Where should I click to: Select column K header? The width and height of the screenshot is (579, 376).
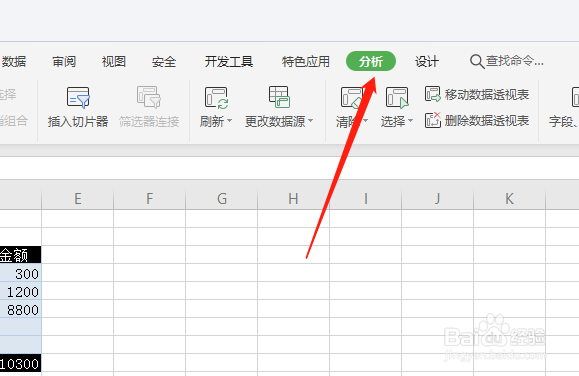(x=510, y=199)
